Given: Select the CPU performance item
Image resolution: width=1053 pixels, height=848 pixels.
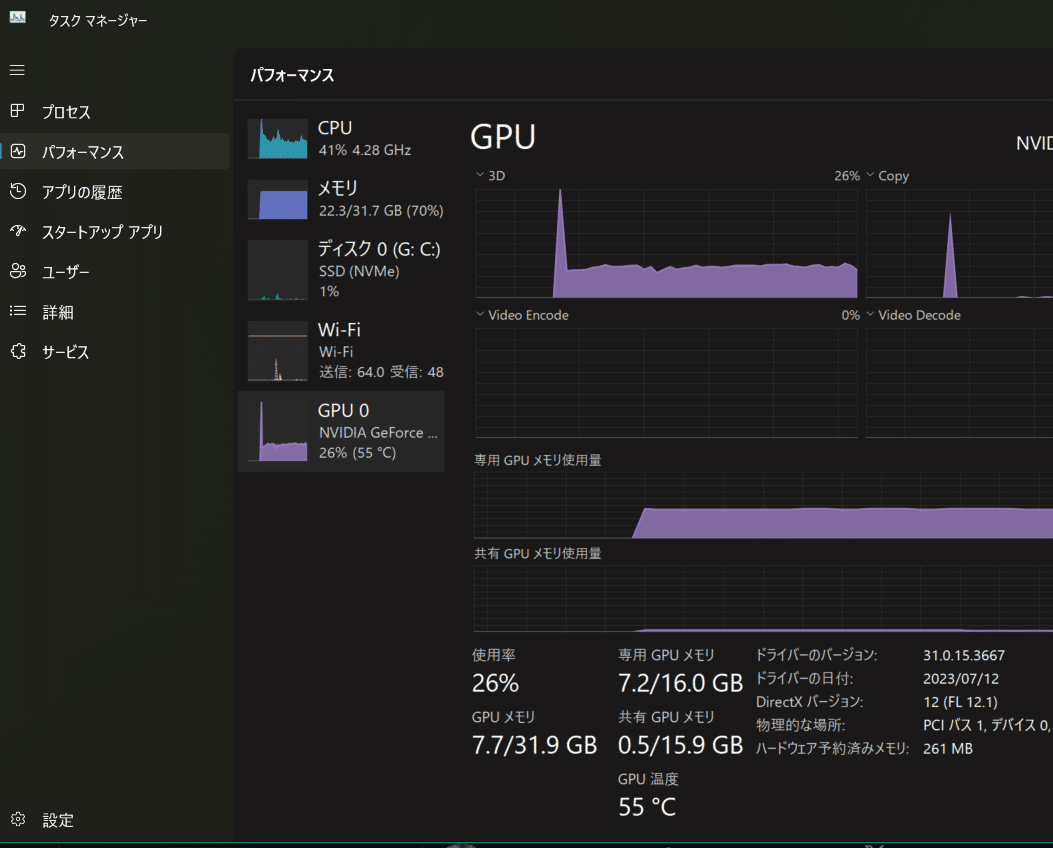Looking at the screenshot, I should point(341,138).
